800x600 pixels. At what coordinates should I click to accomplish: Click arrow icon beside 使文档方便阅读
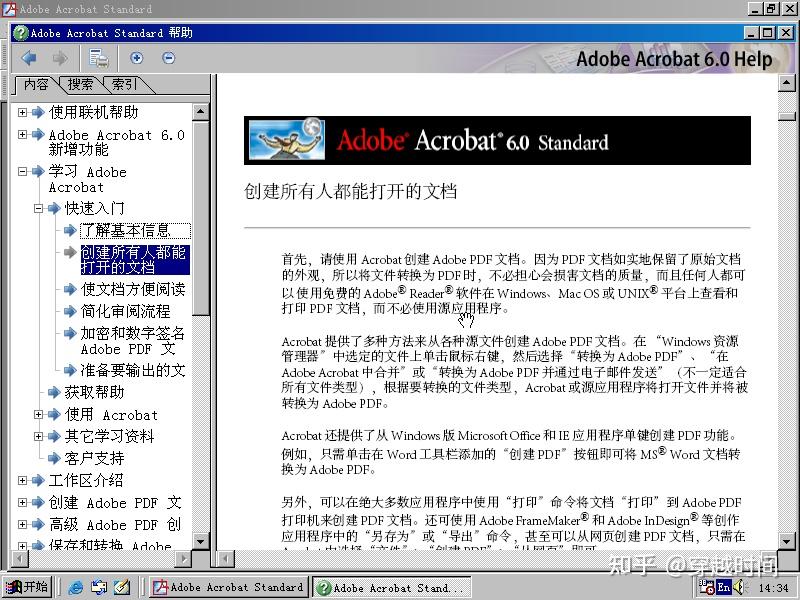point(70,289)
